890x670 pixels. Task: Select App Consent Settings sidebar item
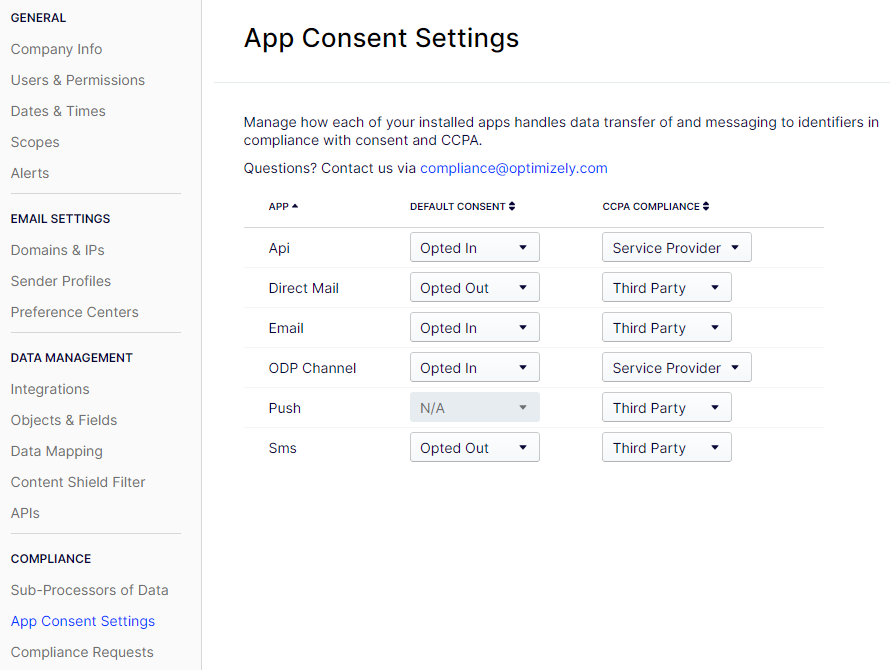[83, 621]
